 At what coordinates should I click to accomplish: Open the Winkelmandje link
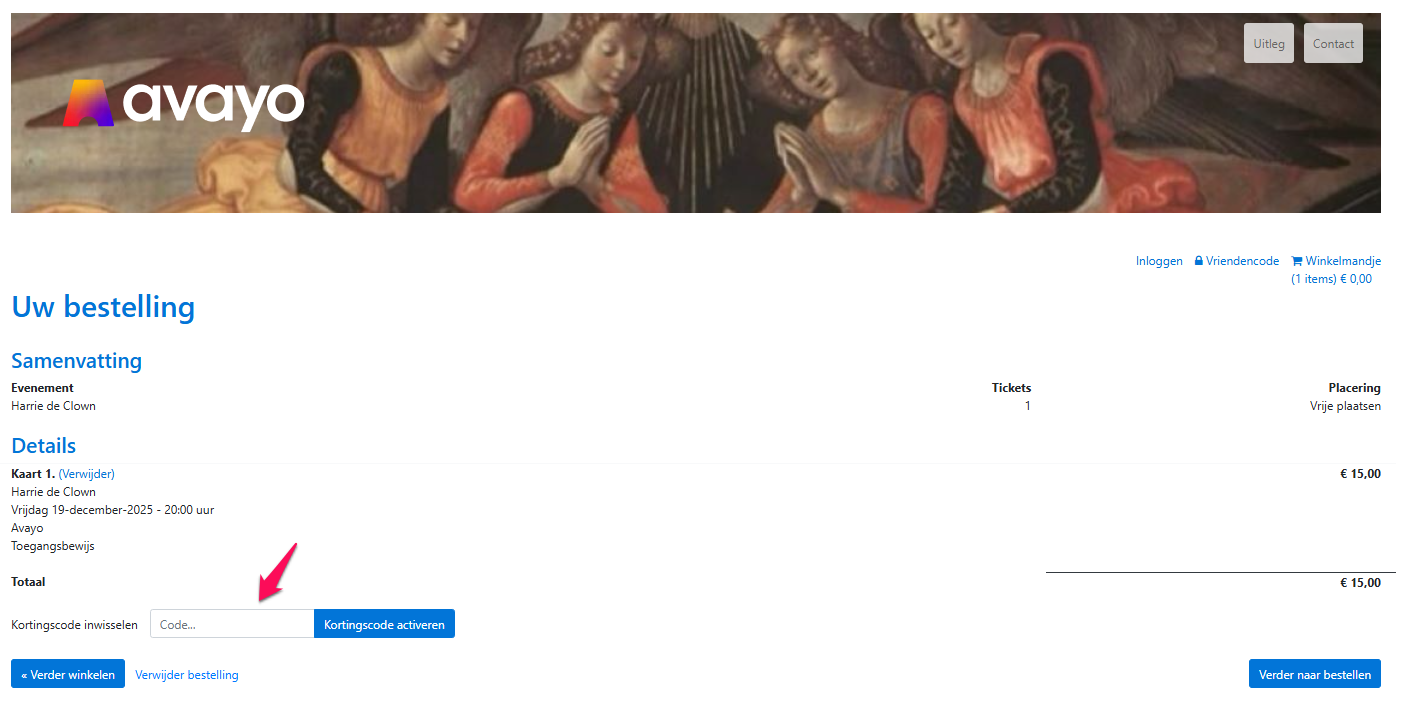click(x=1343, y=261)
